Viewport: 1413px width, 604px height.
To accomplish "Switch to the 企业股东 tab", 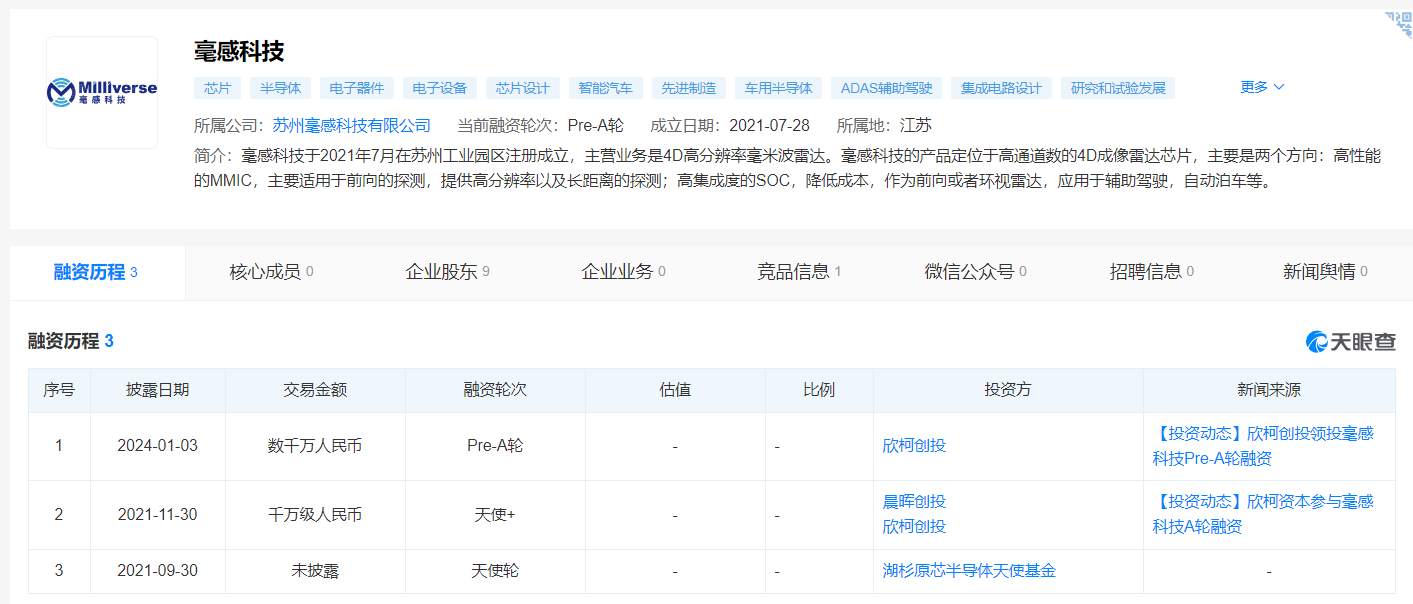I will click(x=448, y=272).
